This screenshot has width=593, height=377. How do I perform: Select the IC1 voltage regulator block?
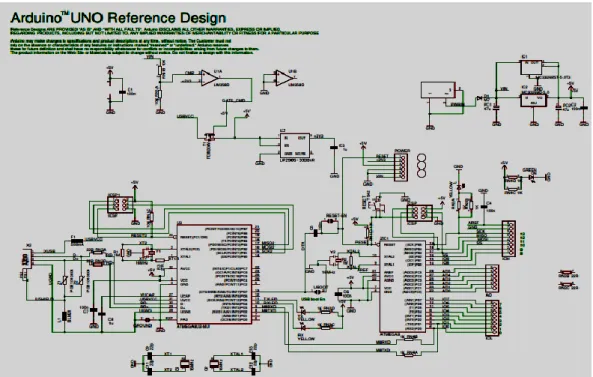[531, 67]
